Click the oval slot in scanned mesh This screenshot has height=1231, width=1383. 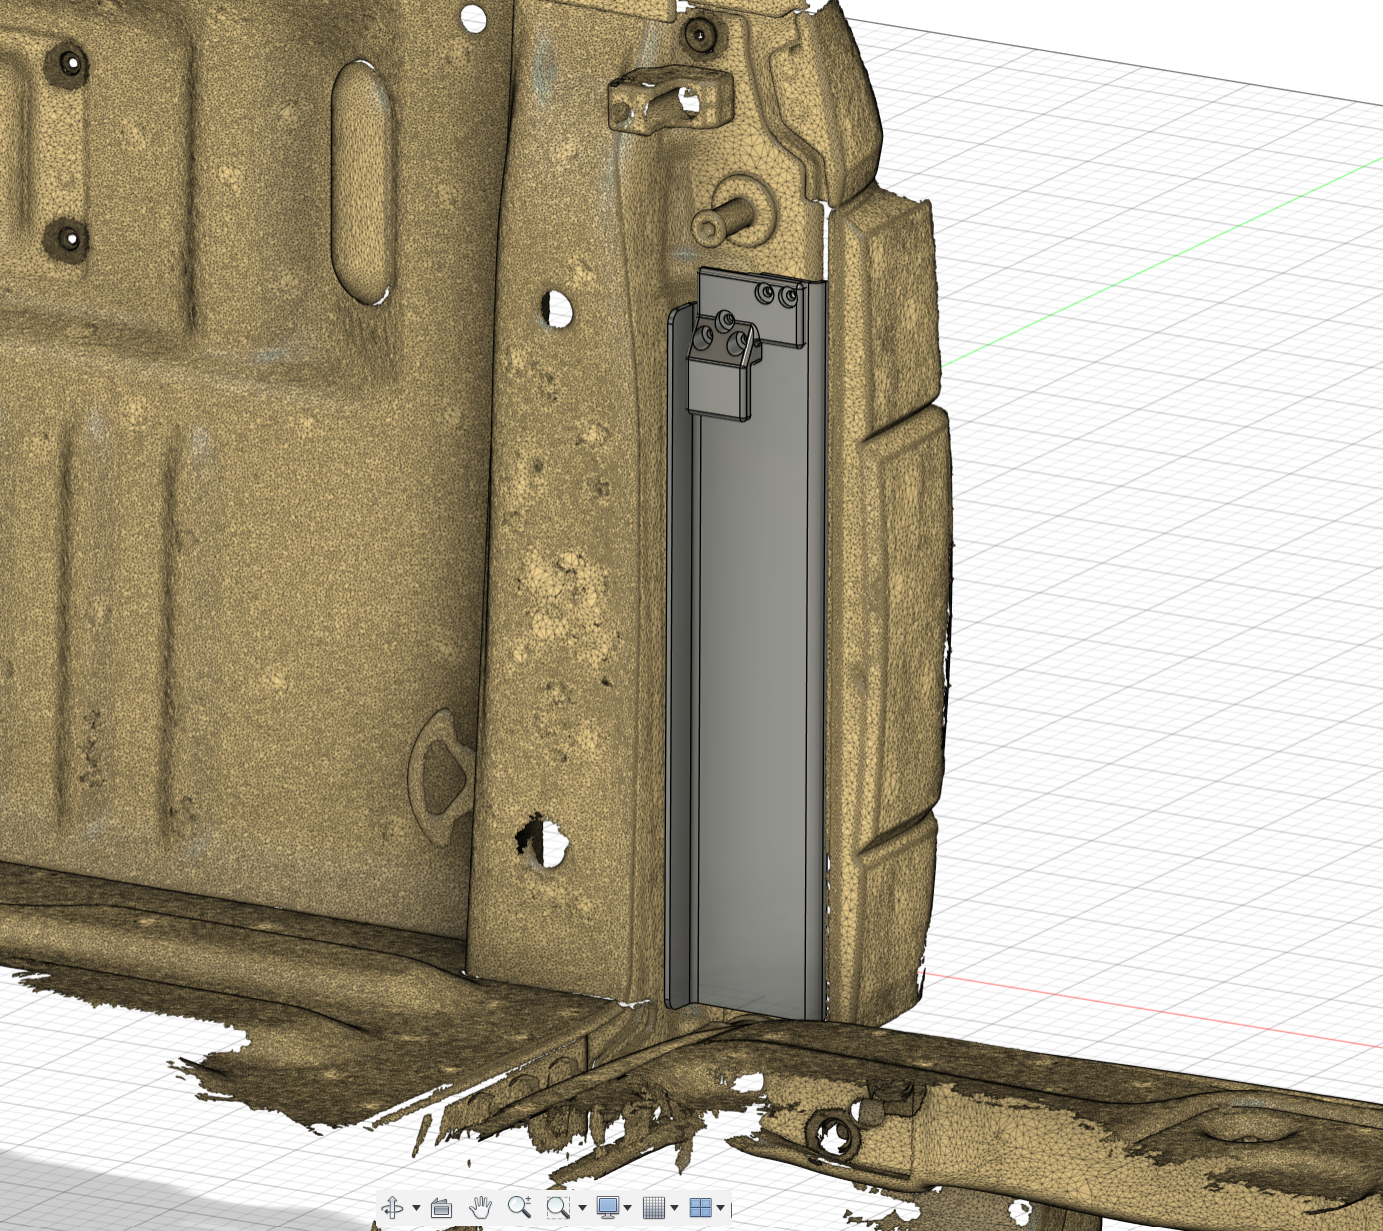pos(360,180)
